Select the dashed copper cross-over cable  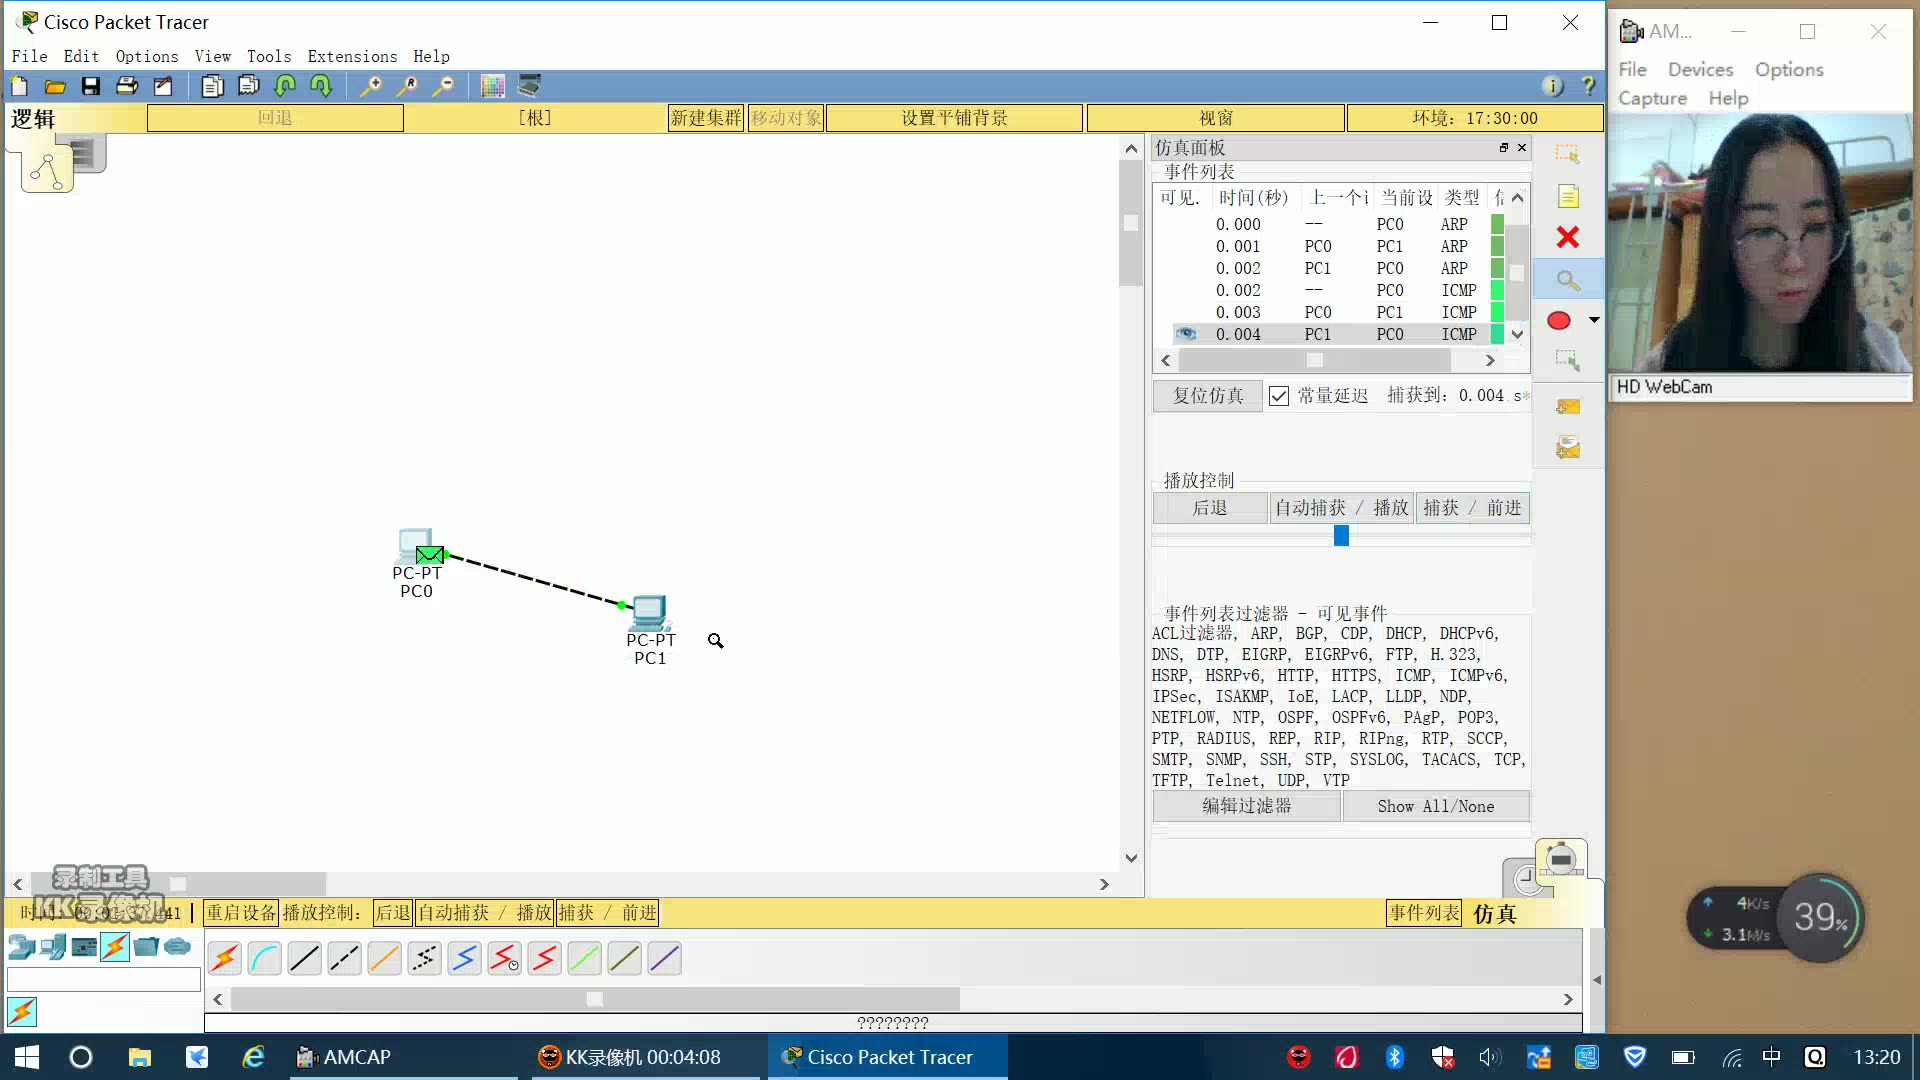(345, 959)
